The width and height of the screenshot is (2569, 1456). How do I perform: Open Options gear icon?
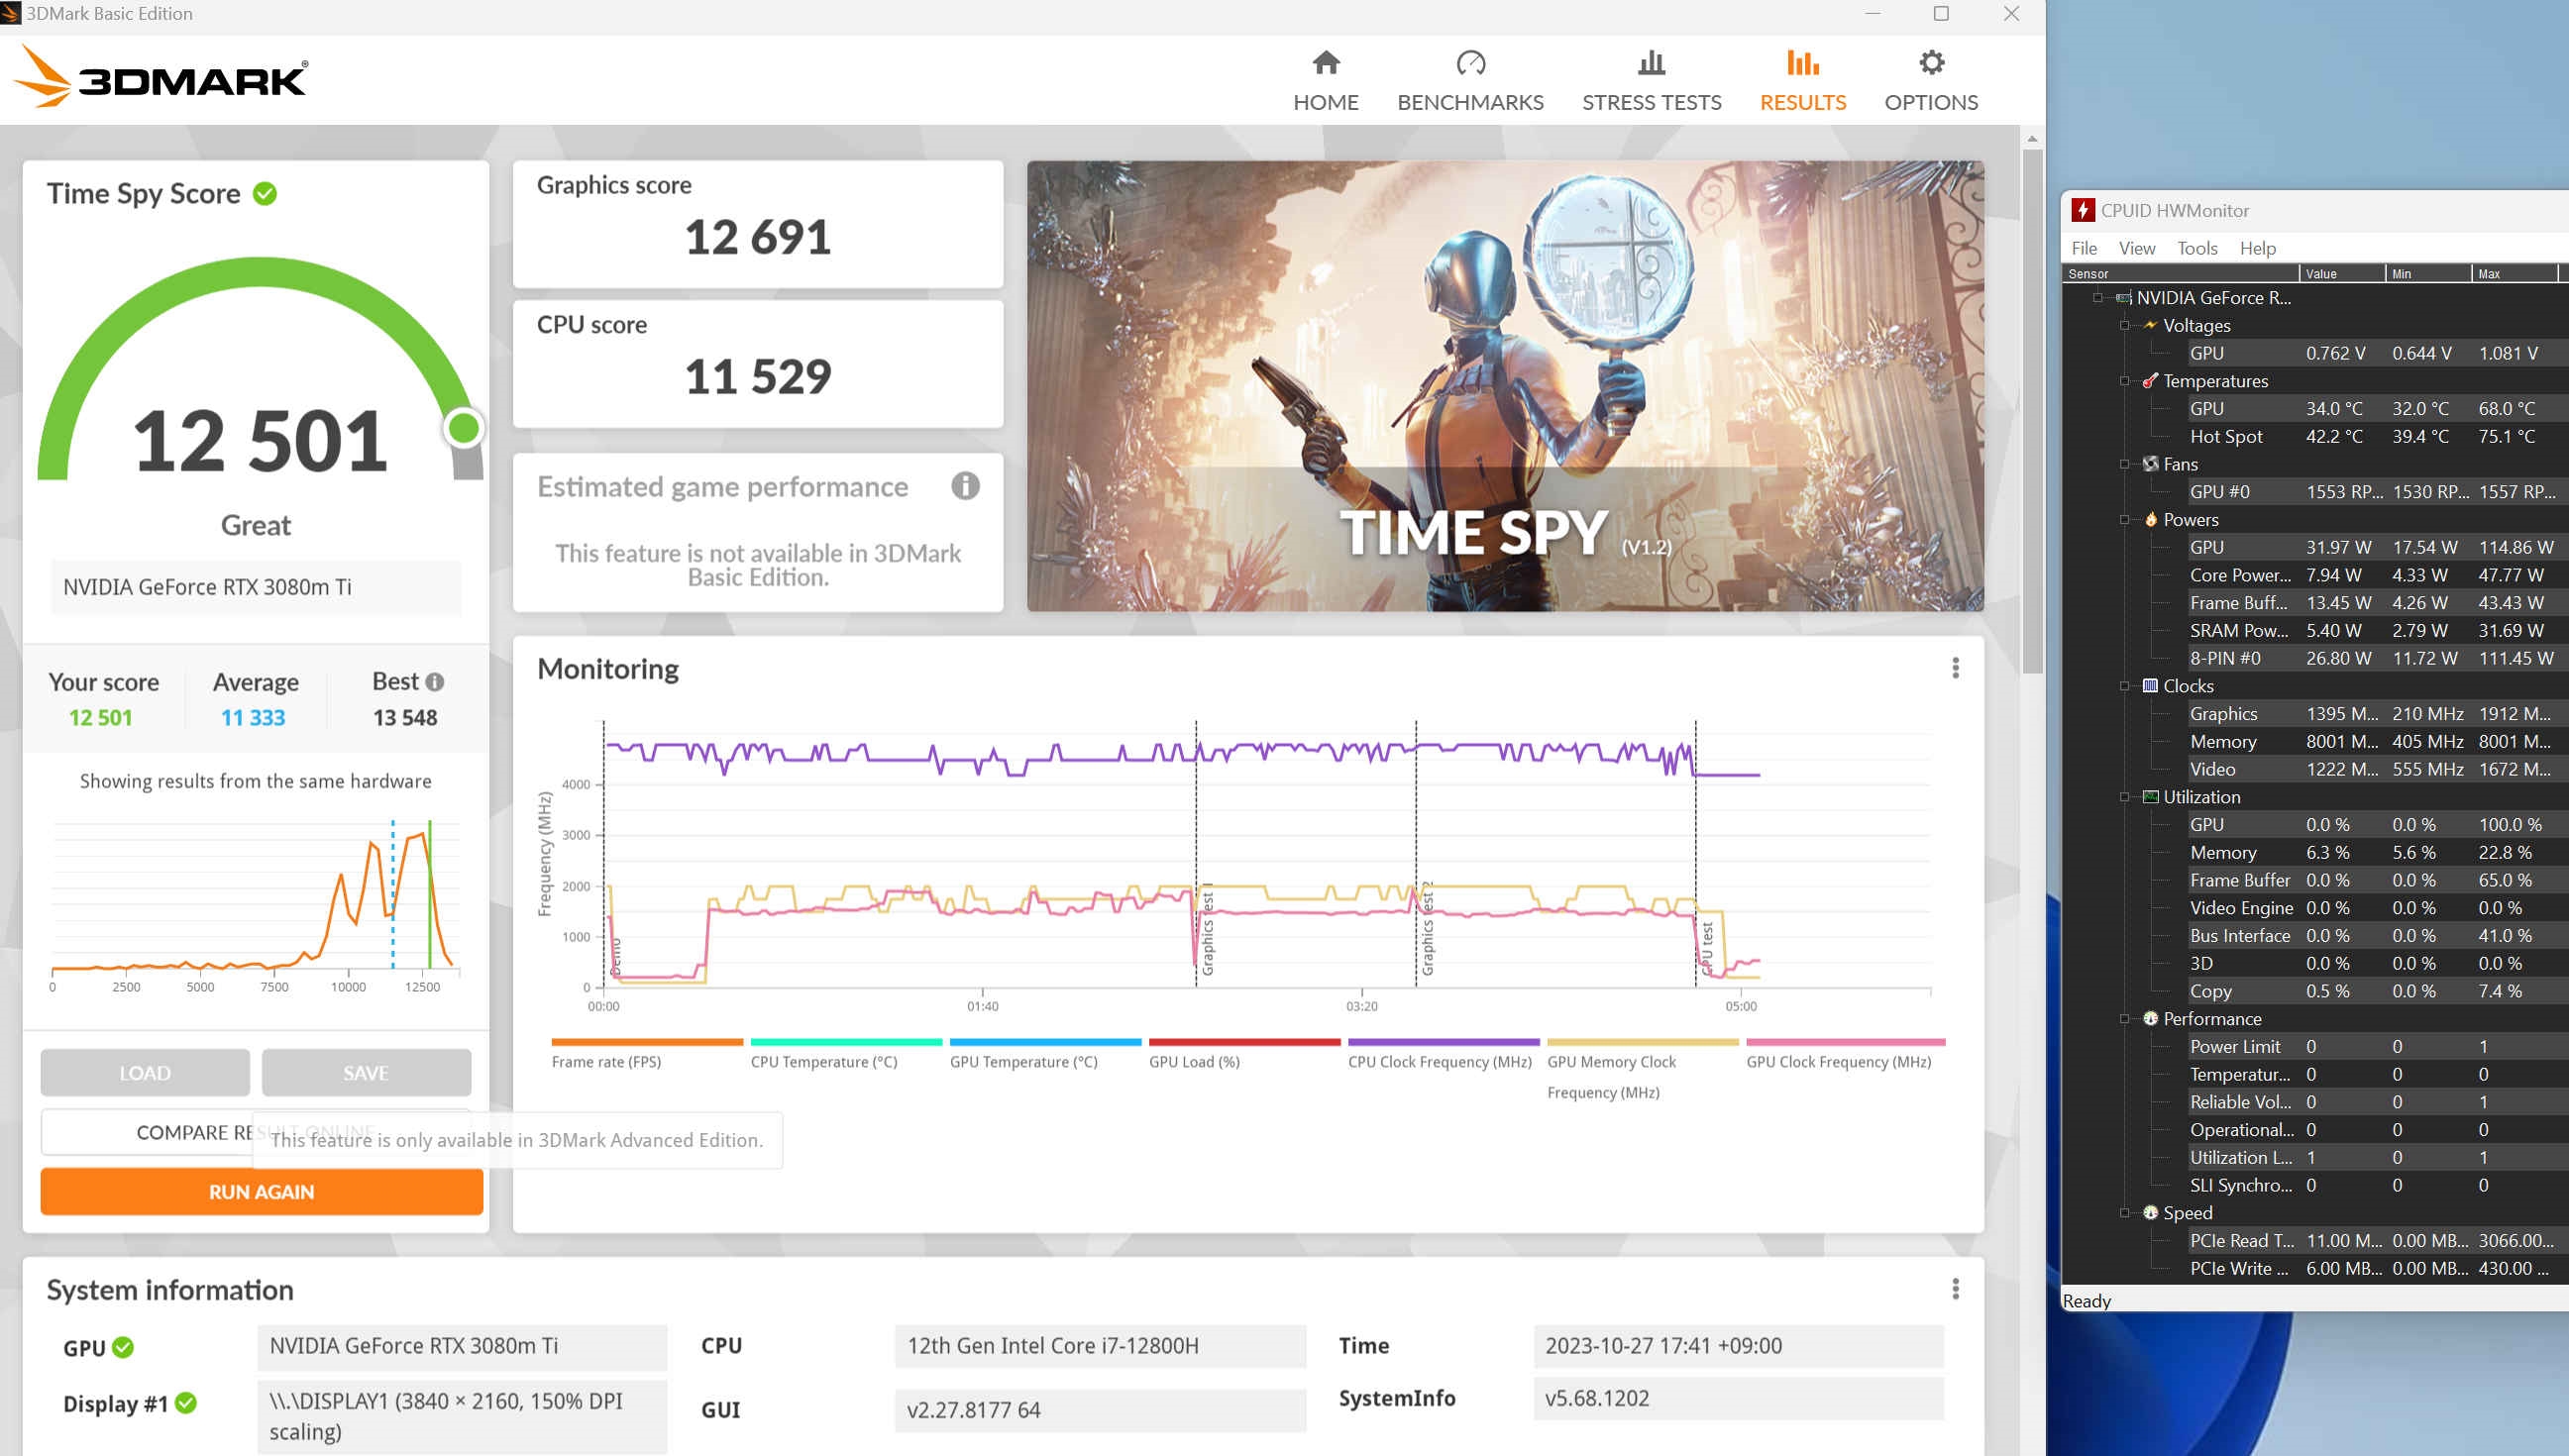[1931, 63]
